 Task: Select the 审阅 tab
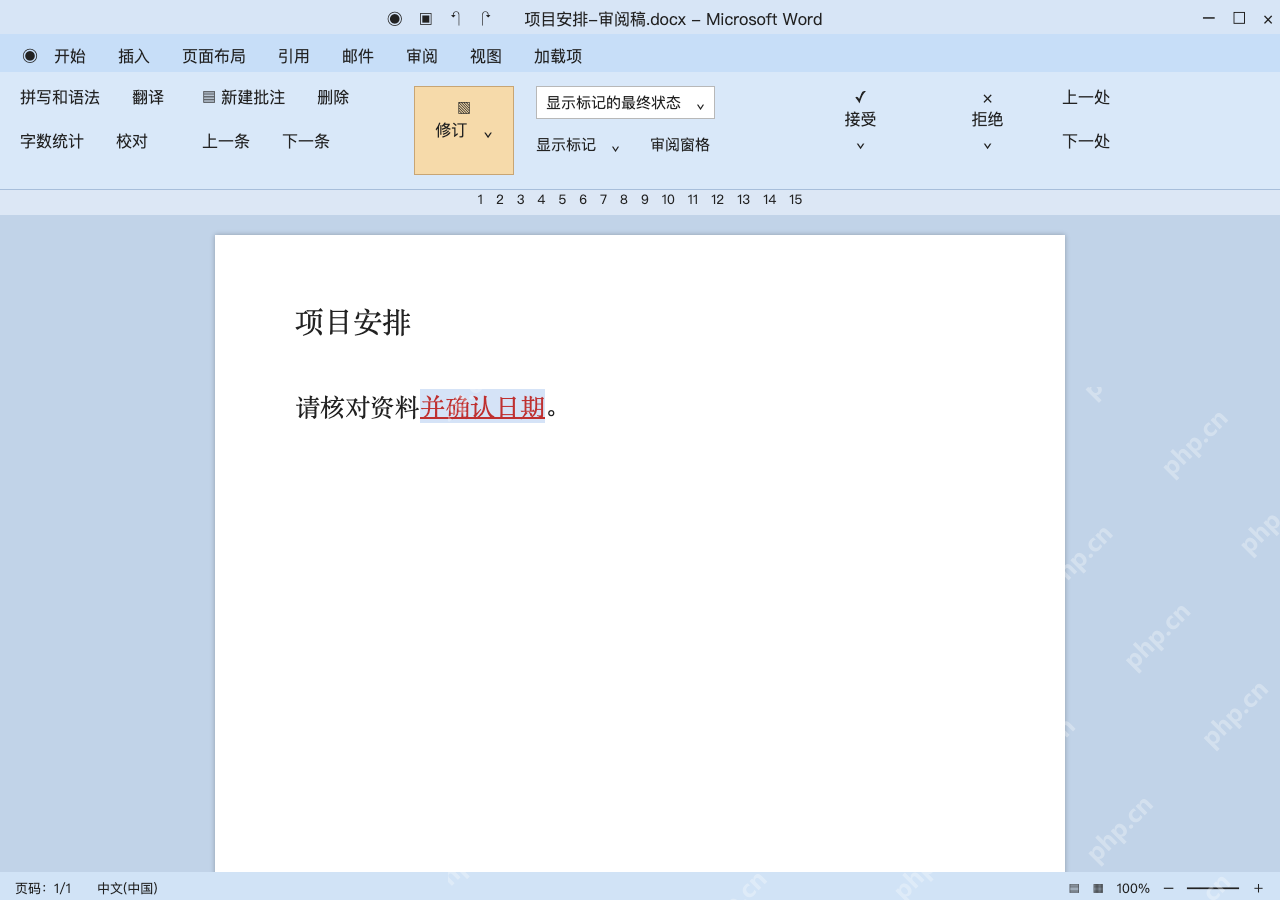422,56
